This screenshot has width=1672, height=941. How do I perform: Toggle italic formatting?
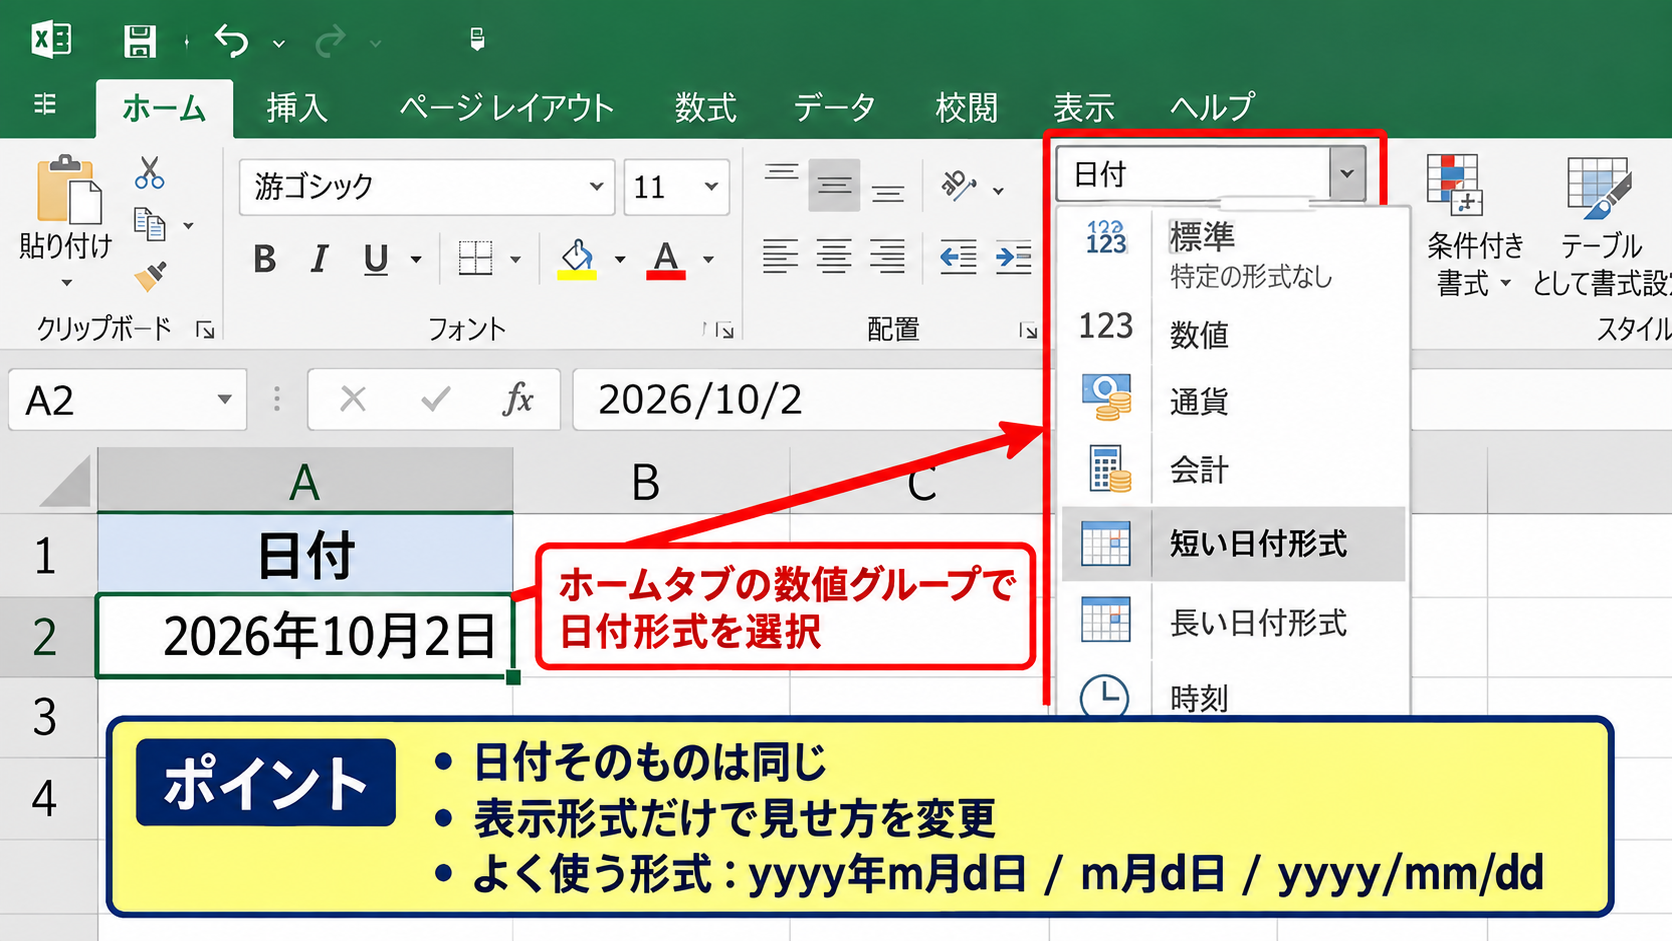pos(319,259)
